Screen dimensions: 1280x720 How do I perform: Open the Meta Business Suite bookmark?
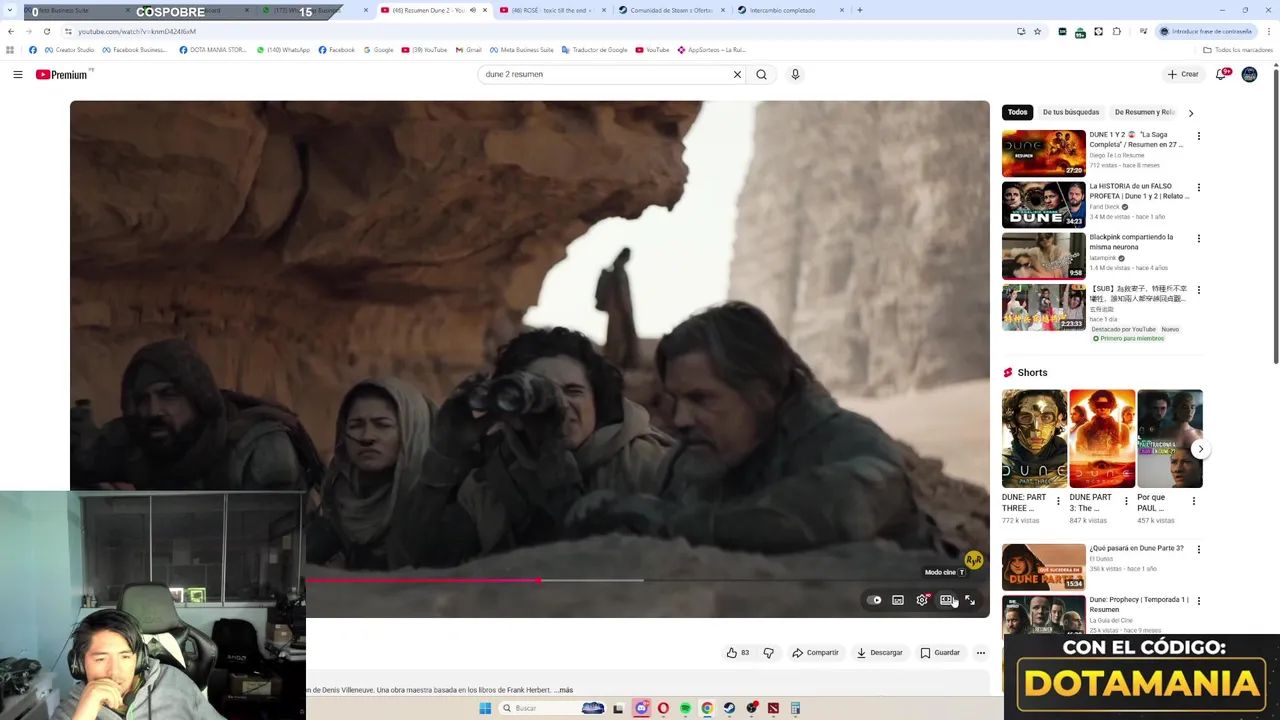pos(521,50)
